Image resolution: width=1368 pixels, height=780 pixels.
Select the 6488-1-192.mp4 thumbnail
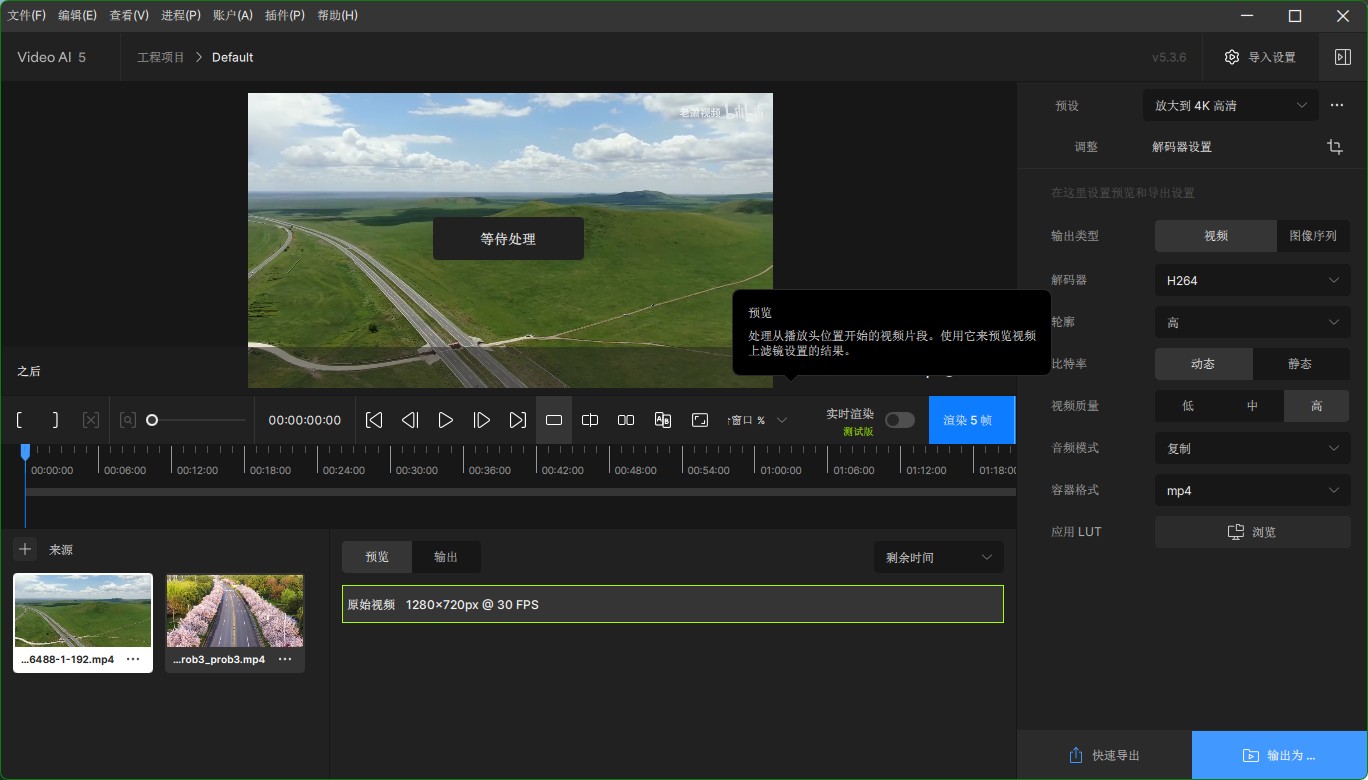pyautogui.click(x=82, y=611)
